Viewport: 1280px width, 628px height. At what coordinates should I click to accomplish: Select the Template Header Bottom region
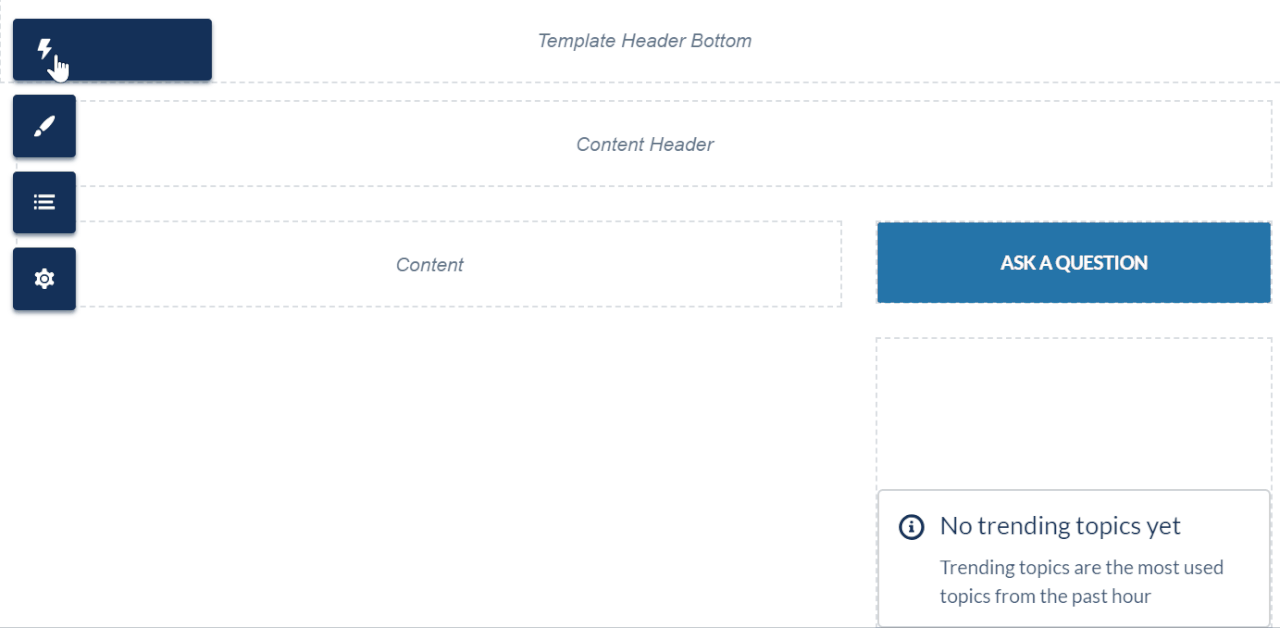point(644,41)
